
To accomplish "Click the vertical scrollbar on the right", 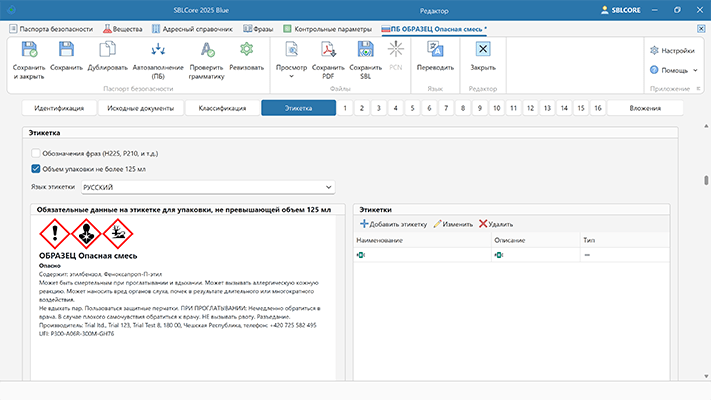I will [x=706, y=180].
